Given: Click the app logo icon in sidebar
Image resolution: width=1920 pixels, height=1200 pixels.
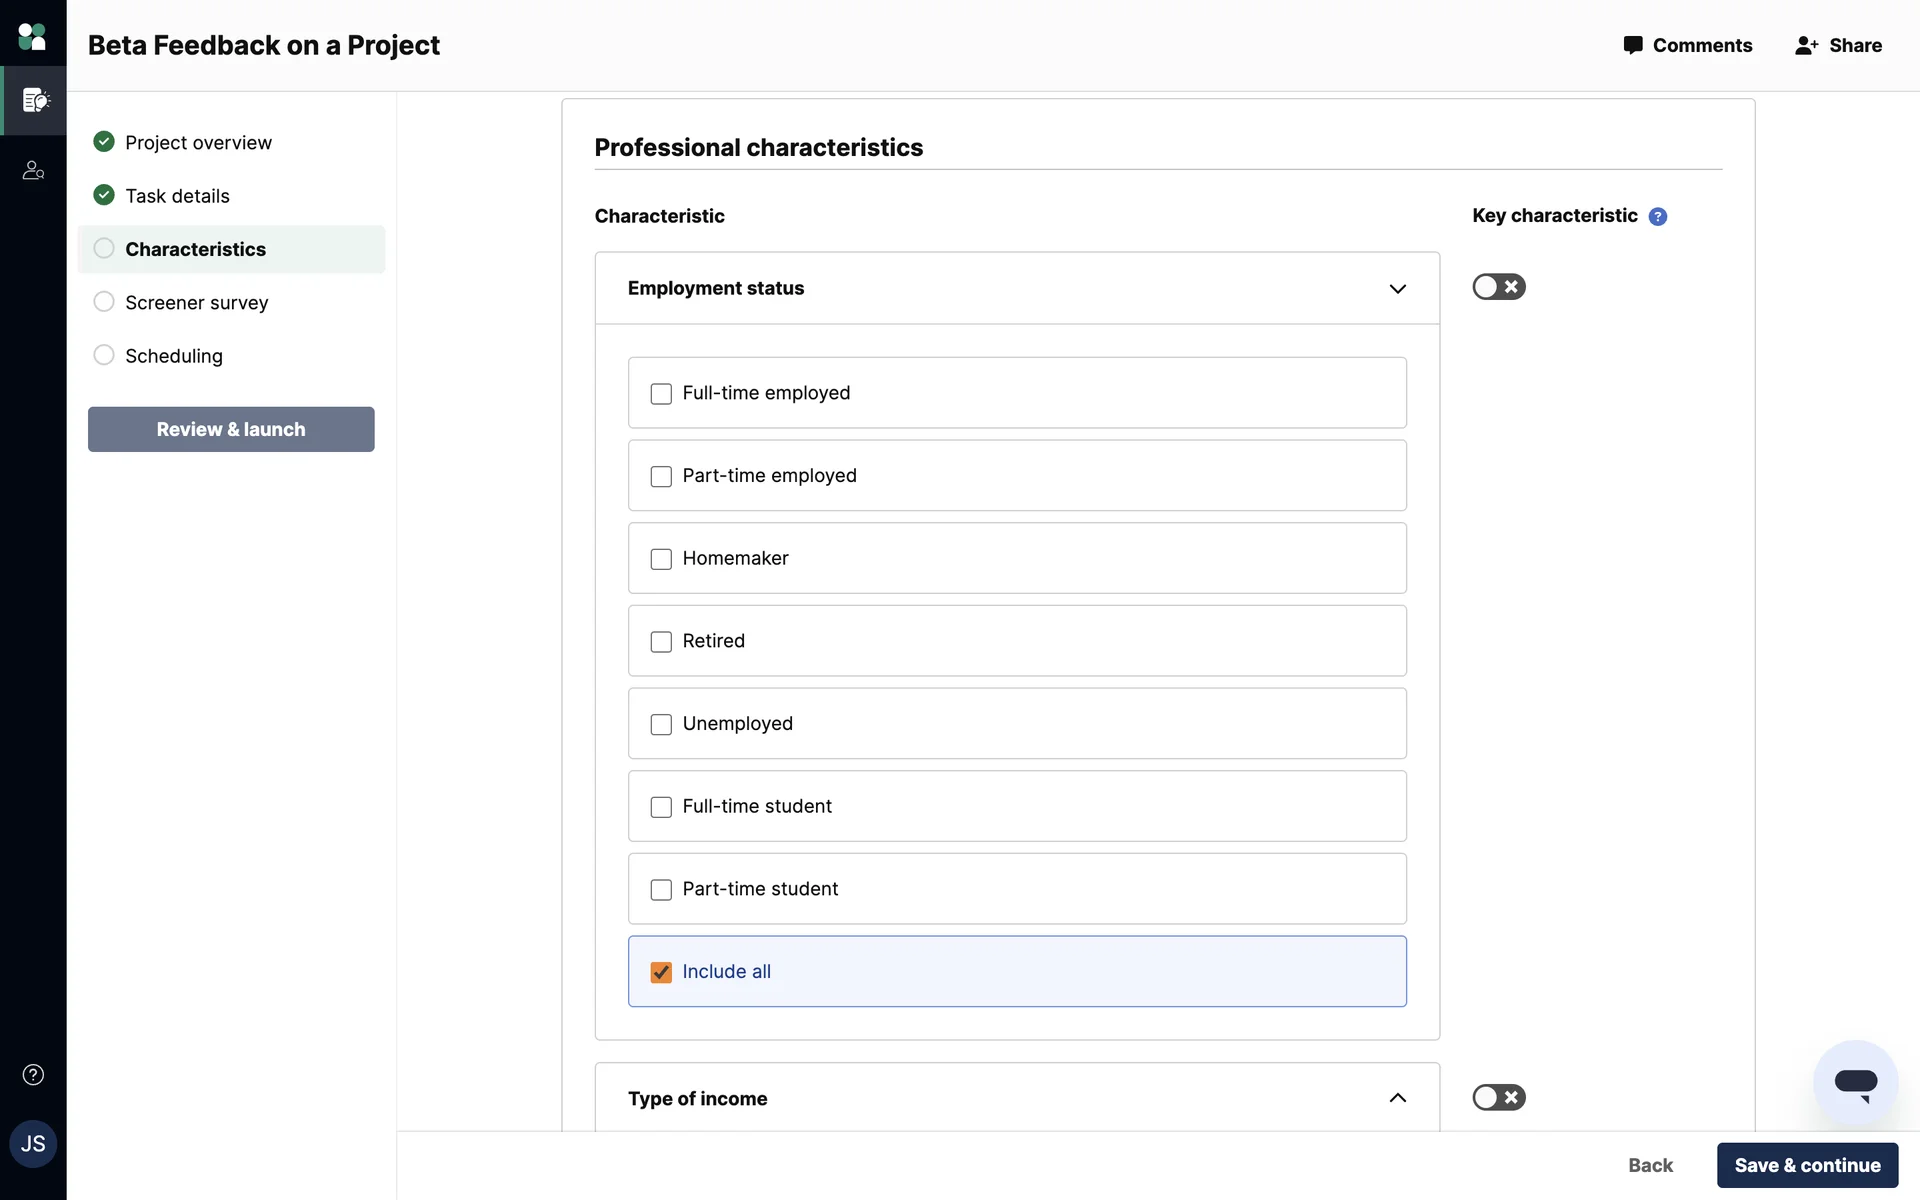Looking at the screenshot, I should tap(32, 37).
